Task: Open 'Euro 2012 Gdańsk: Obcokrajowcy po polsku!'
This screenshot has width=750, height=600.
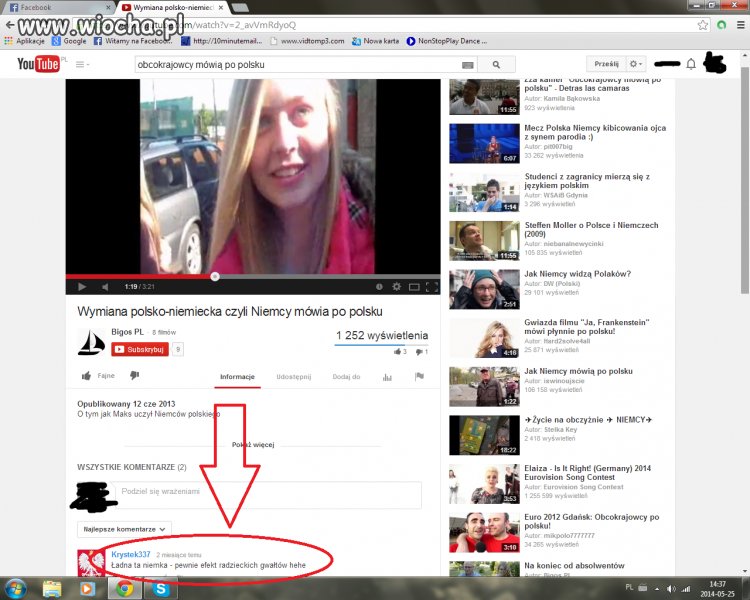Action: [592, 522]
